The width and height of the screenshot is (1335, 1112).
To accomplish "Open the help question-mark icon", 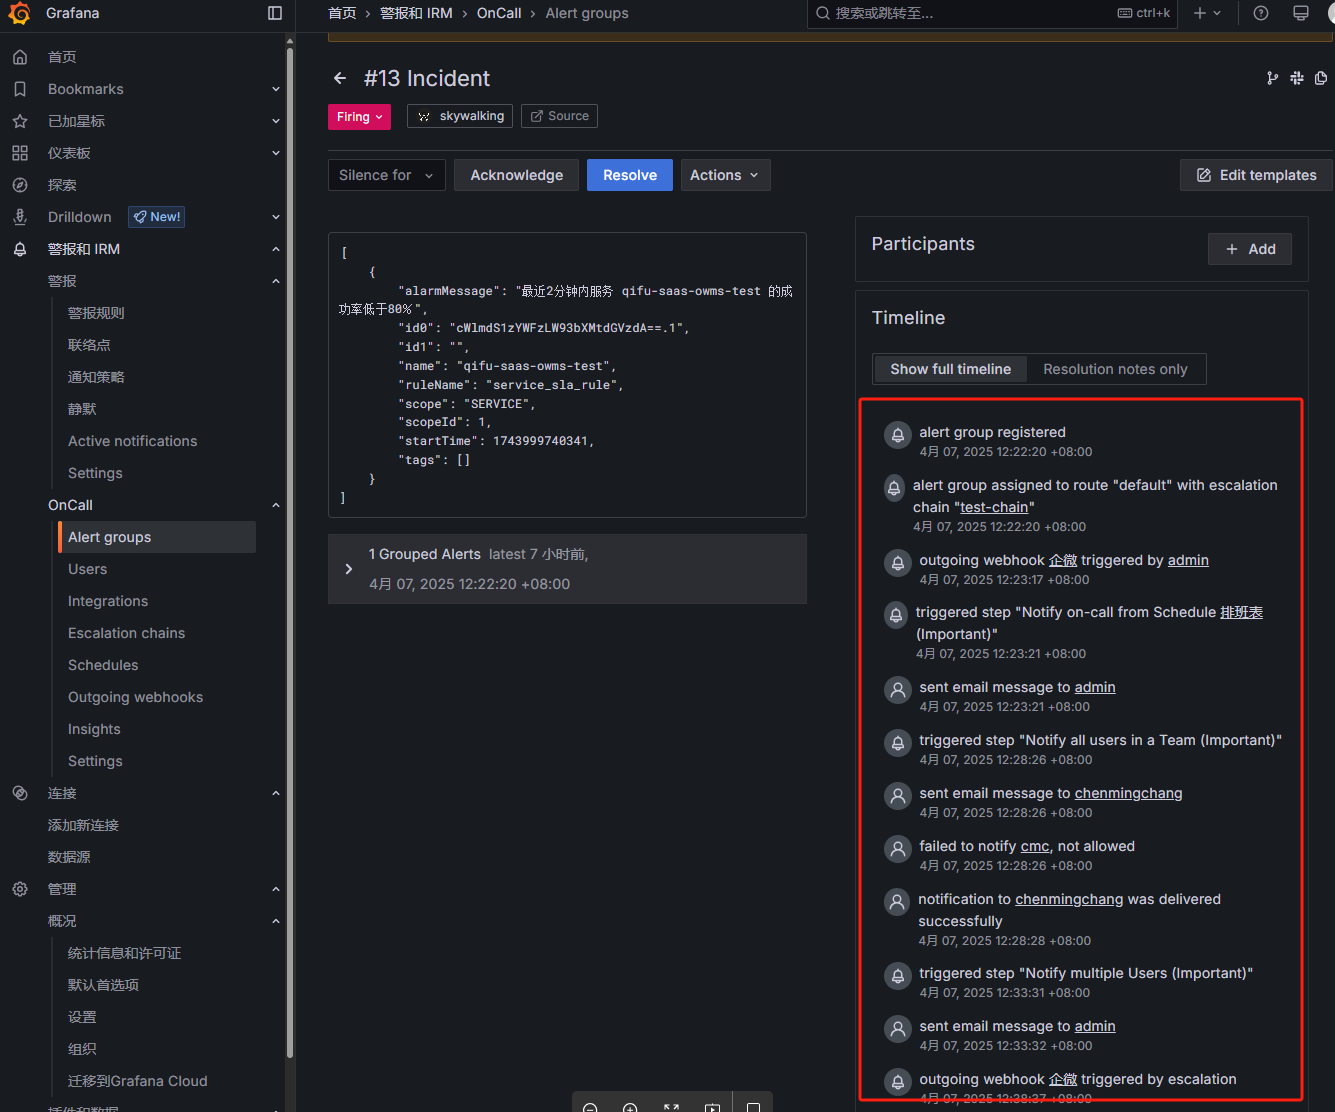I will [1261, 13].
